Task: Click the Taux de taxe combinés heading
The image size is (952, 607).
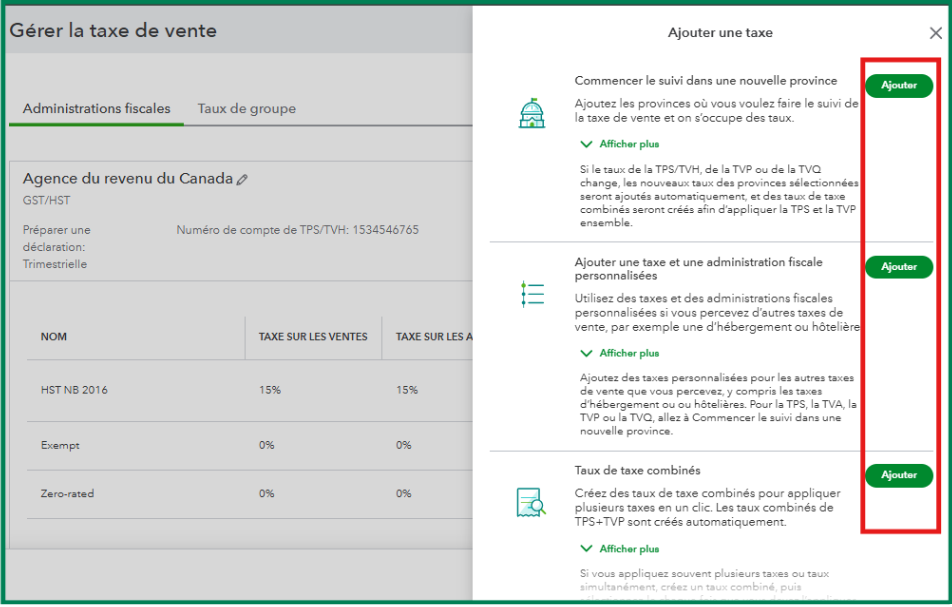Action: 637,471
